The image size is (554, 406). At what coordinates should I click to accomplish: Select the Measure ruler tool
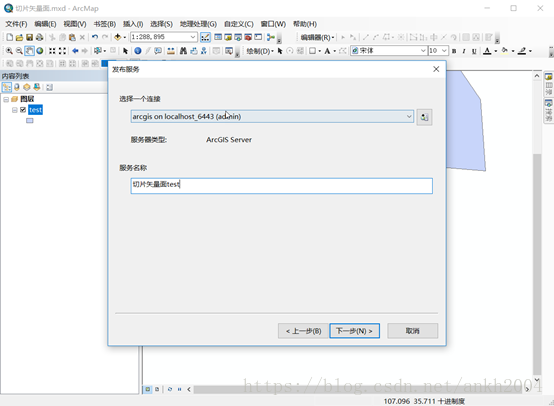point(171,51)
